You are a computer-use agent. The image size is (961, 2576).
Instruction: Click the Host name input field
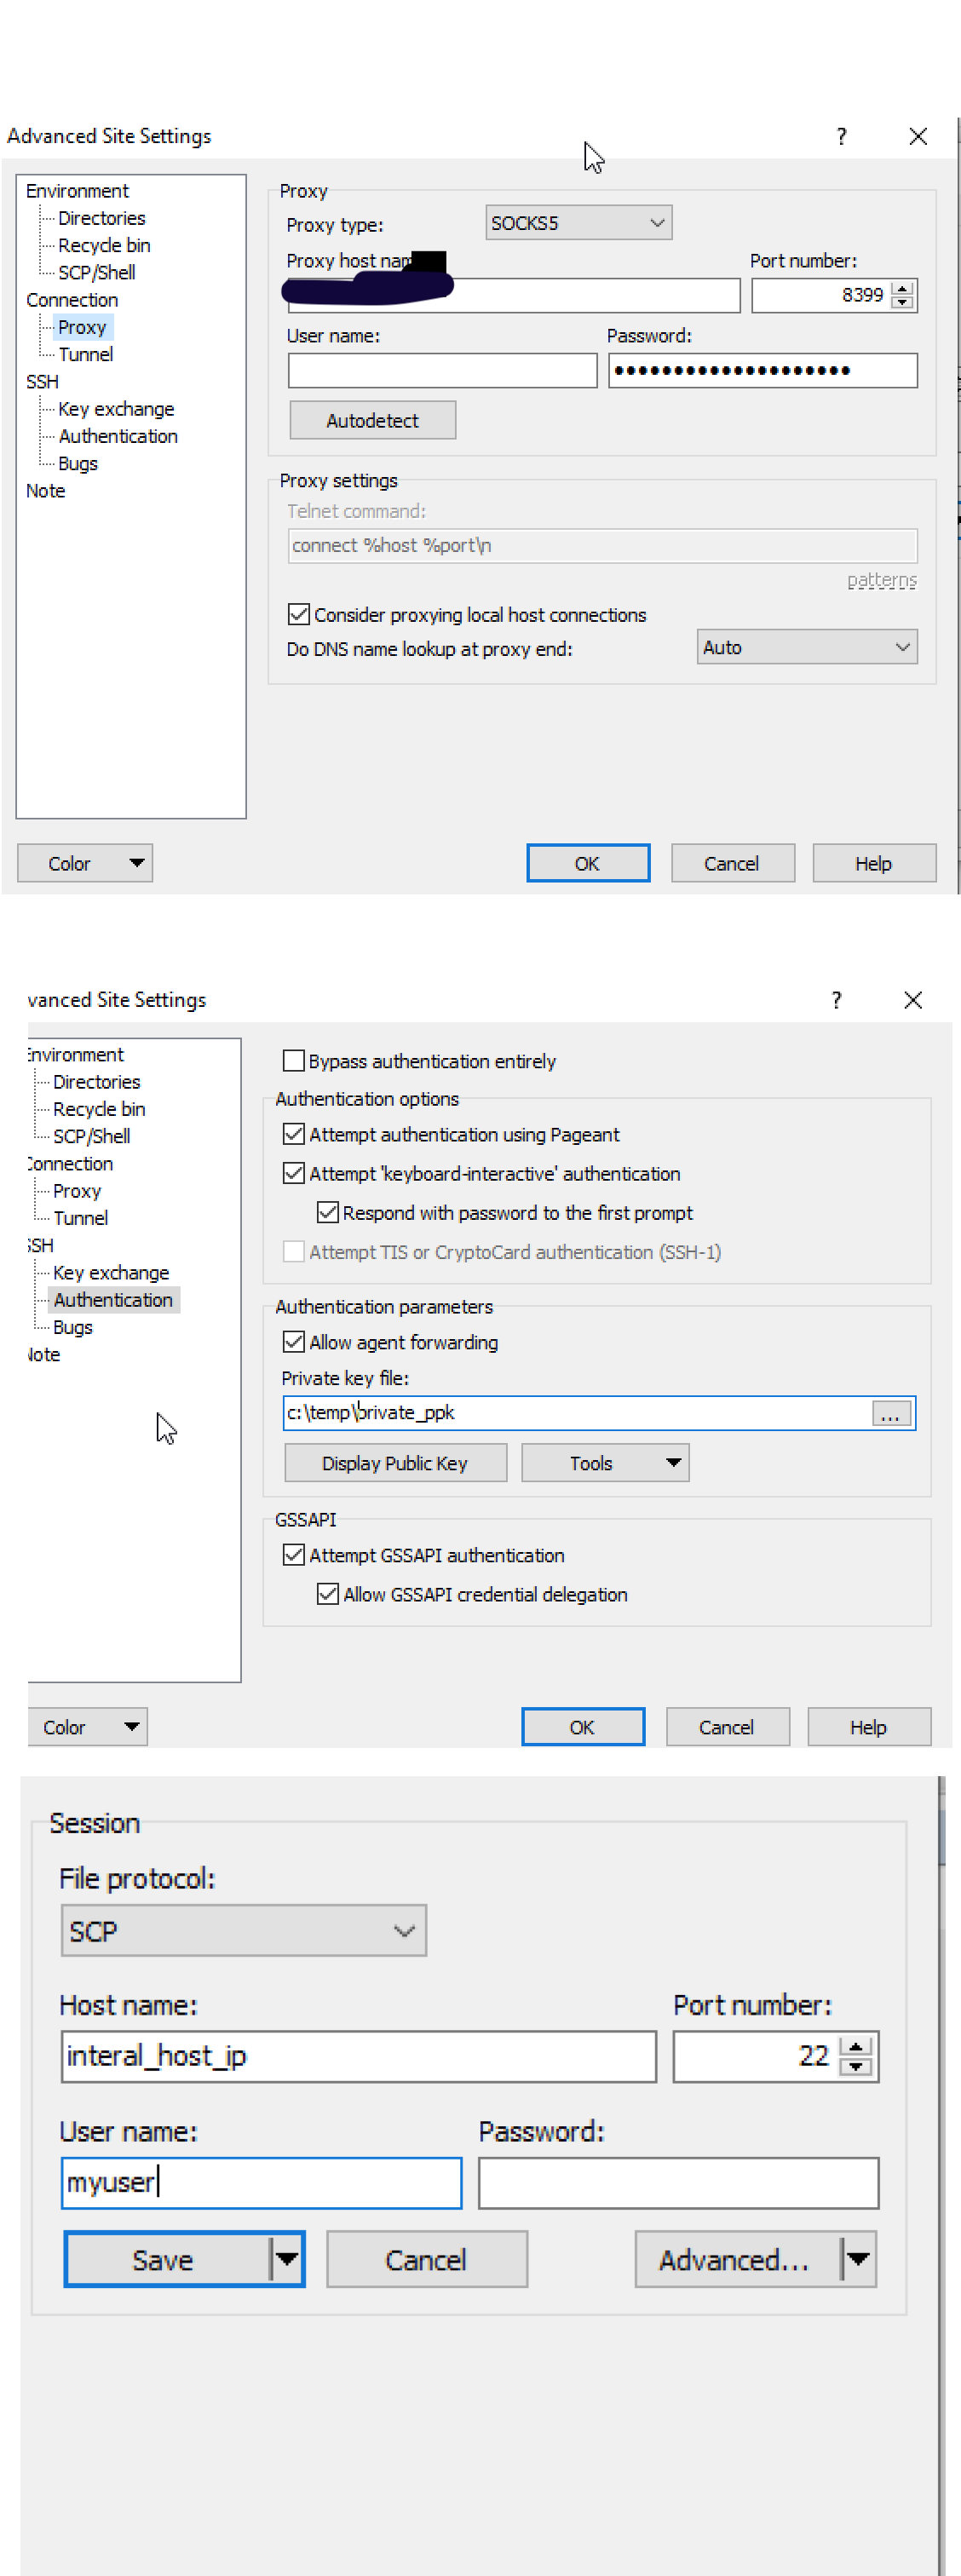point(358,2056)
